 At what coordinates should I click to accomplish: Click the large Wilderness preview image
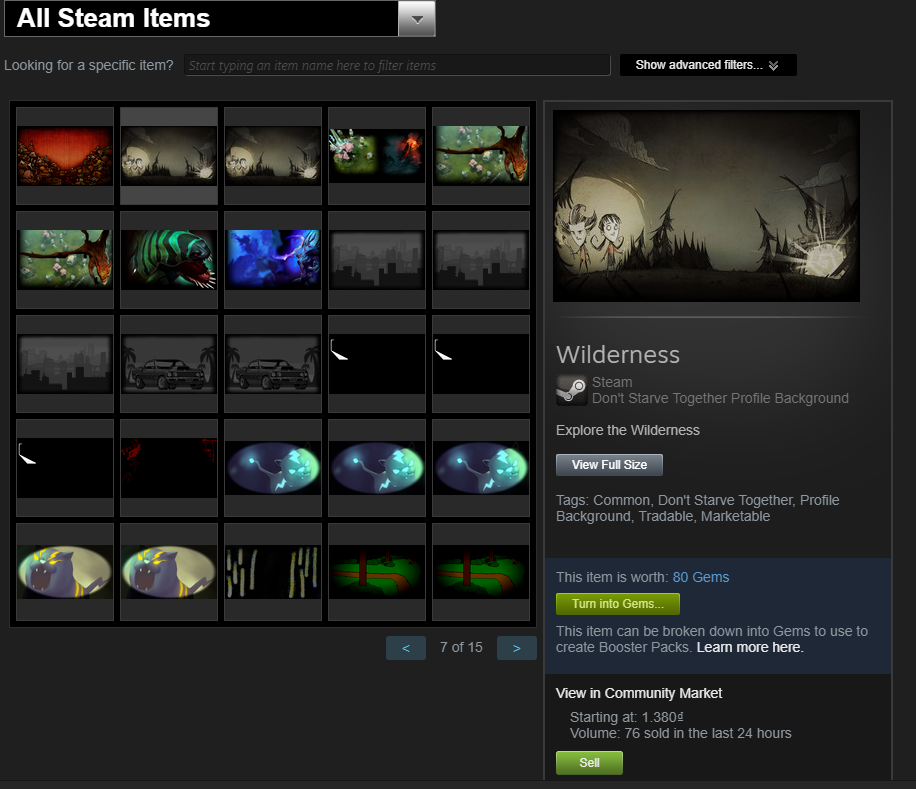(706, 206)
